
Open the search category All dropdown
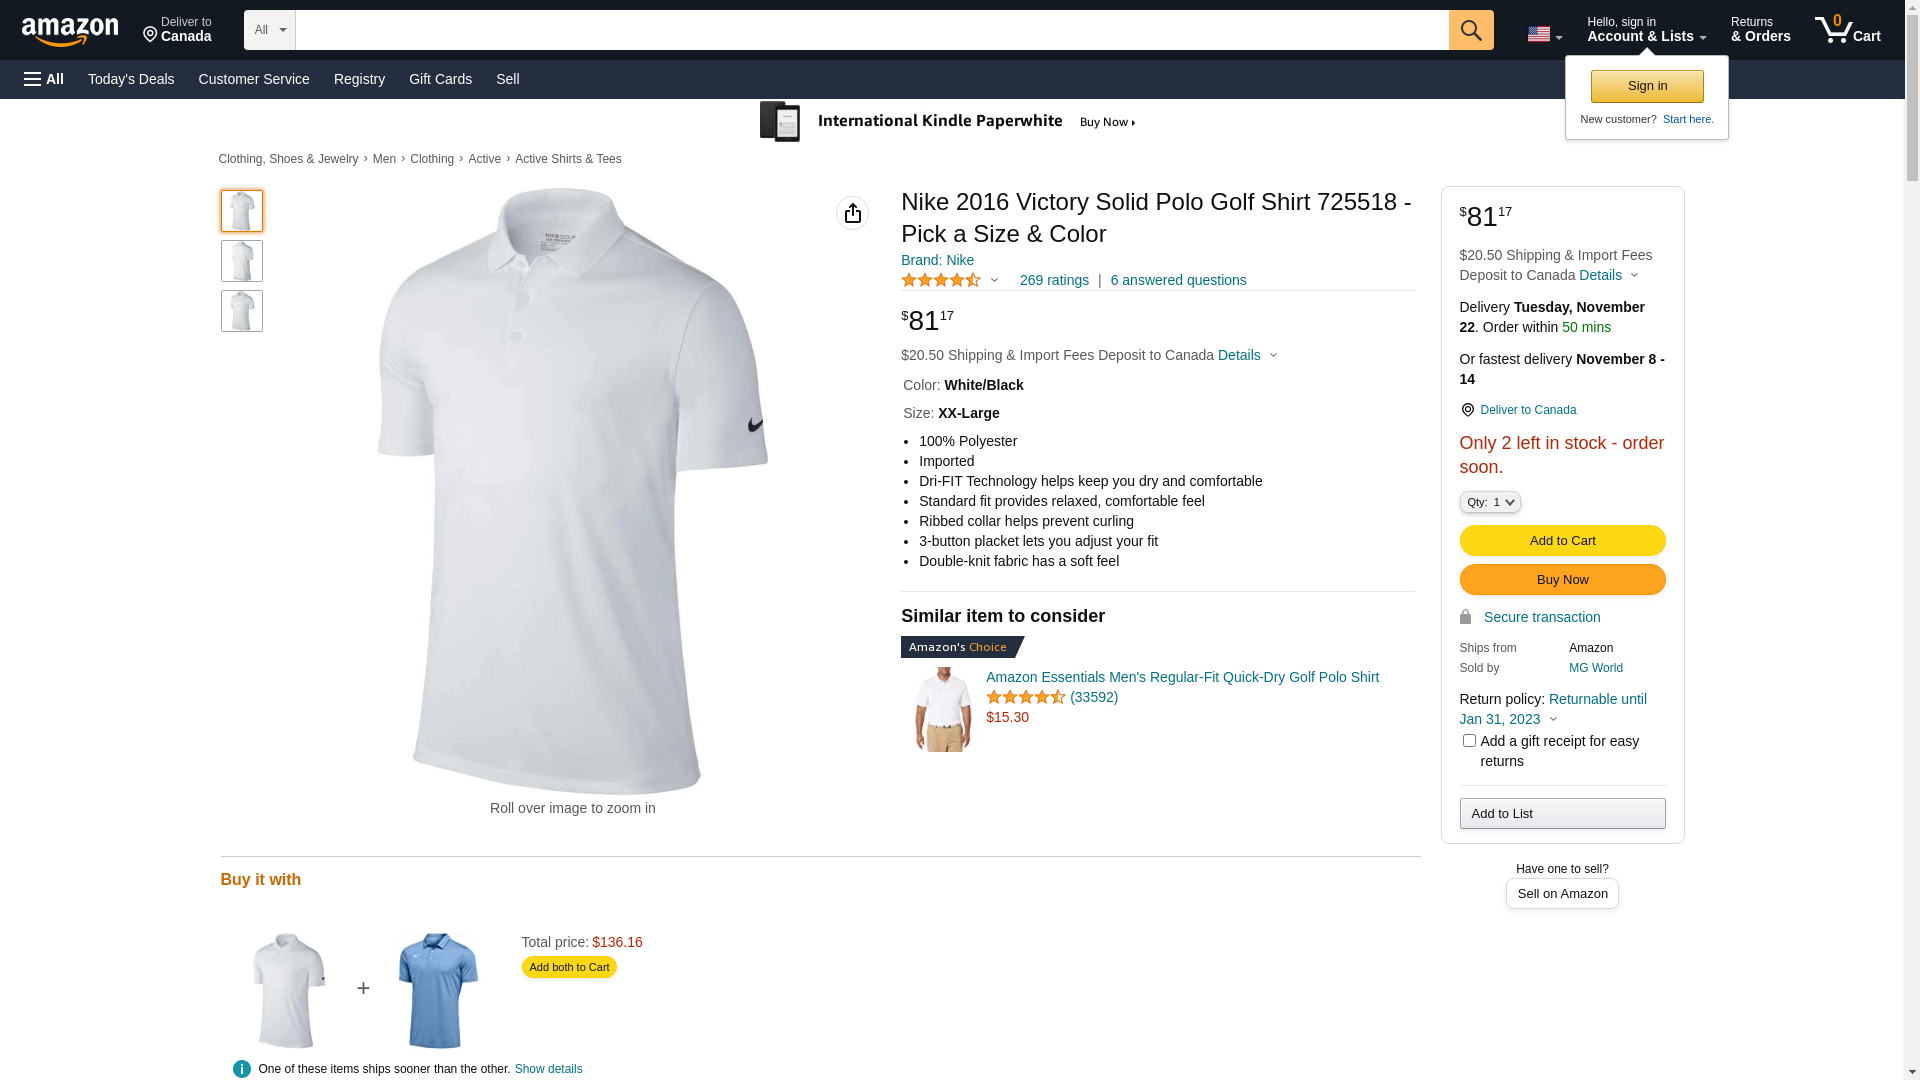[270, 30]
